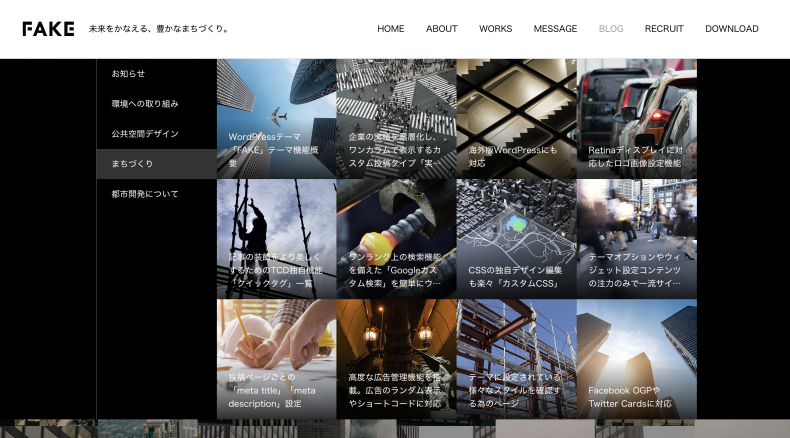Screen dimensions: 790x438
Task: Open the Googleカスタム検索 post thumbnail
Action: pos(396,239)
